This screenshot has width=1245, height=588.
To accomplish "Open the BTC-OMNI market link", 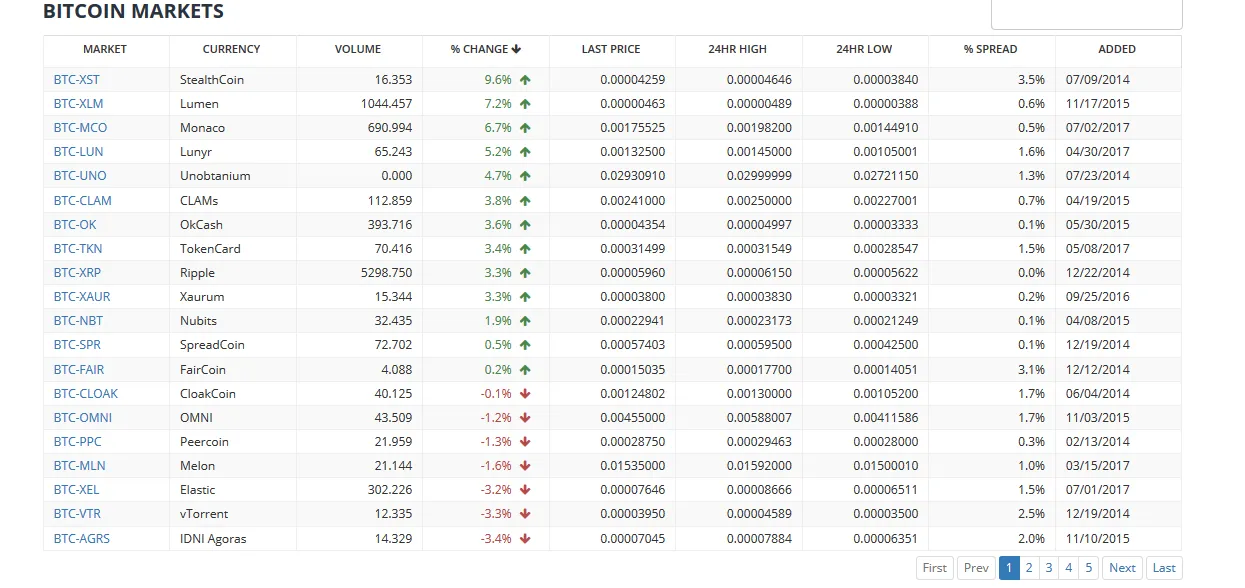I will click(83, 417).
